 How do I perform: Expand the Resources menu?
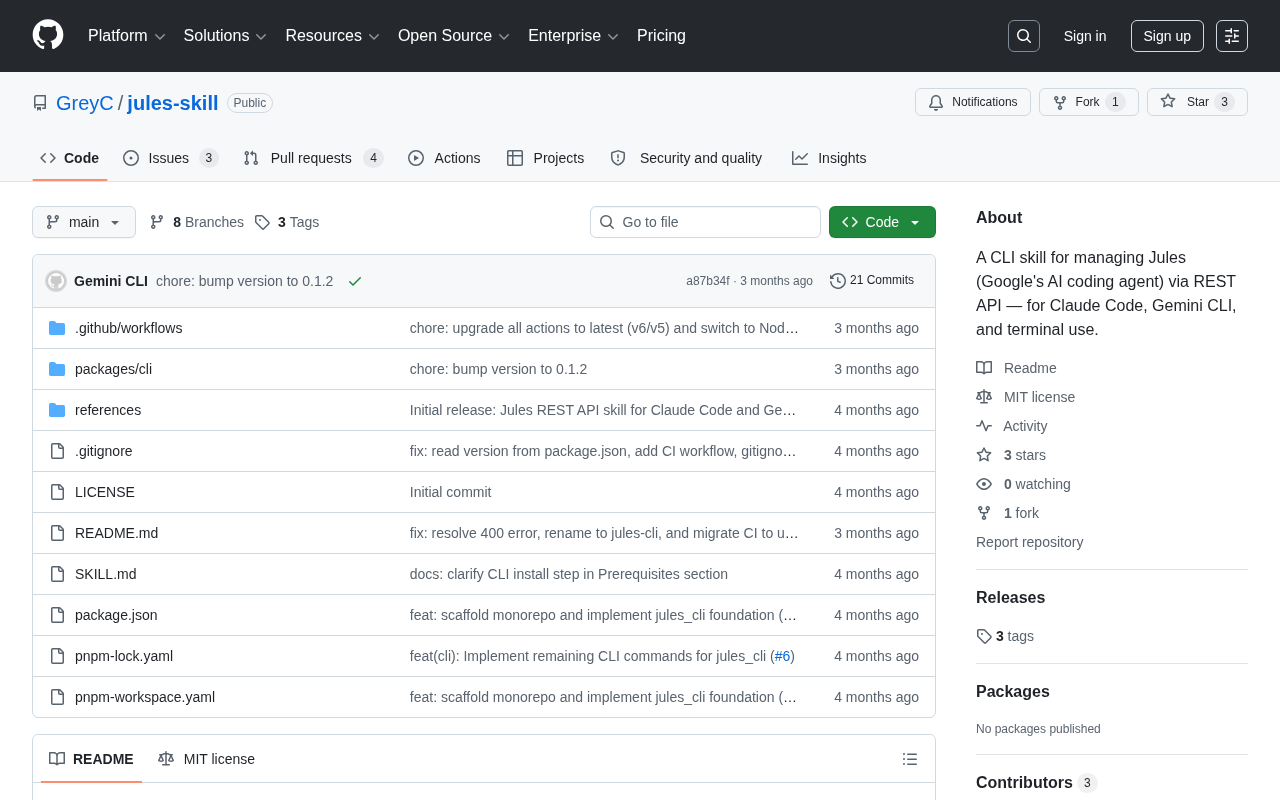coord(333,36)
